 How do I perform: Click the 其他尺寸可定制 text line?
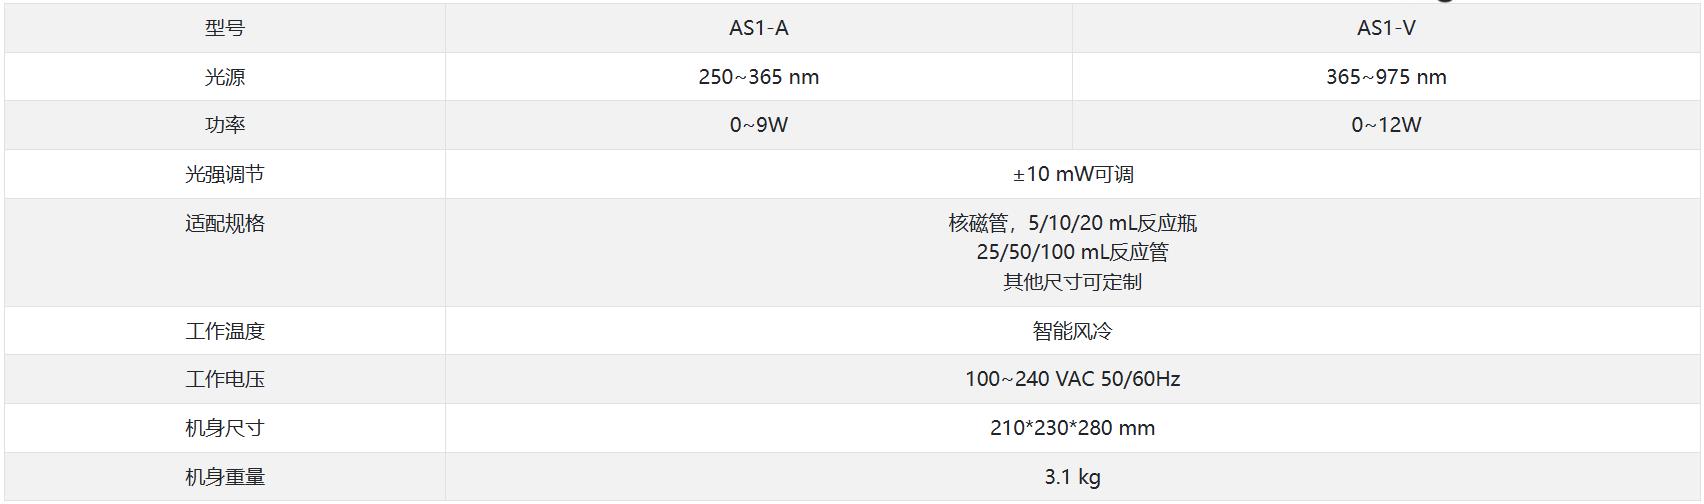1072,282
